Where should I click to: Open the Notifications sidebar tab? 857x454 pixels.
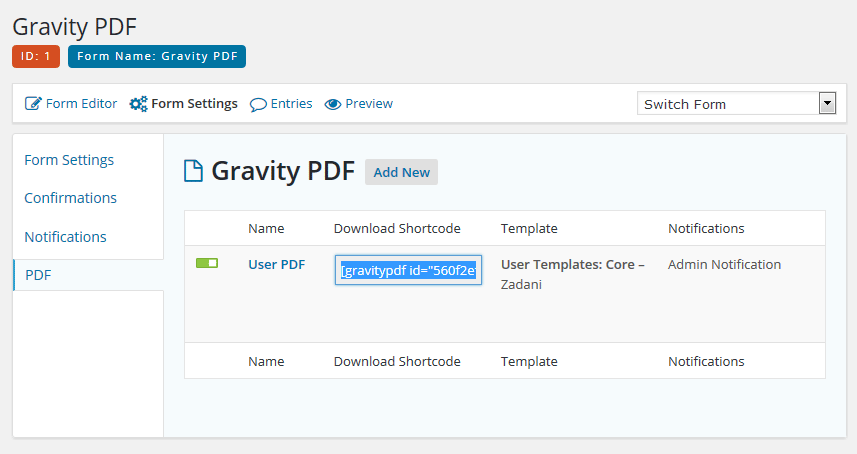pyautogui.click(x=65, y=237)
